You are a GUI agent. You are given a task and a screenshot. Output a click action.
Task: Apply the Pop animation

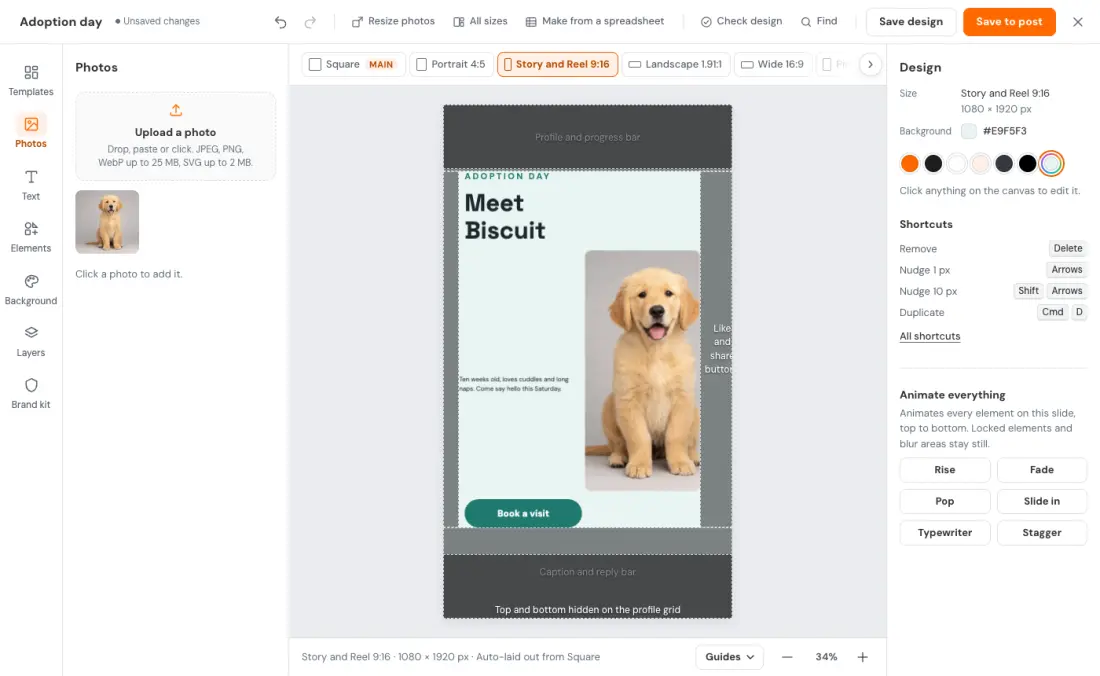click(944, 501)
